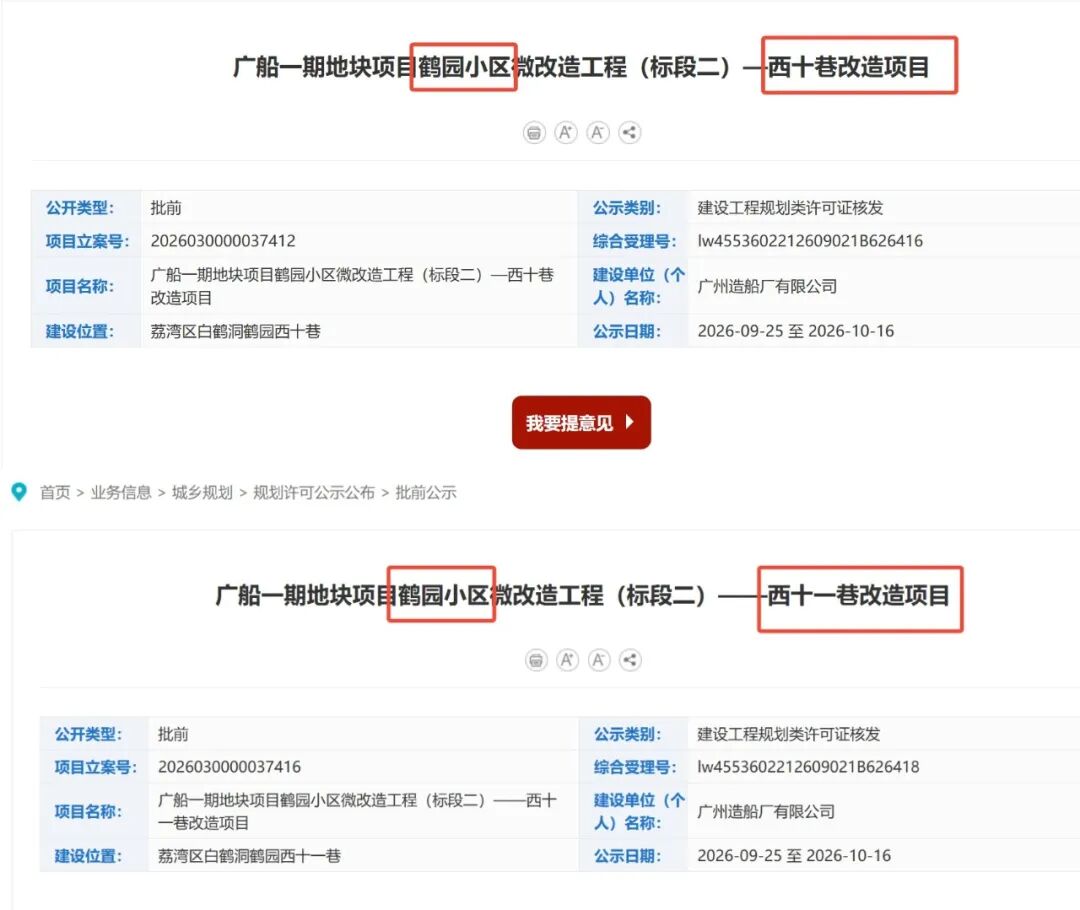Viewport: 1080px width, 910px height.
Task: Click first table's 公示日期 value 2026-09-25 至 2026-10-16
Action: [x=796, y=331]
